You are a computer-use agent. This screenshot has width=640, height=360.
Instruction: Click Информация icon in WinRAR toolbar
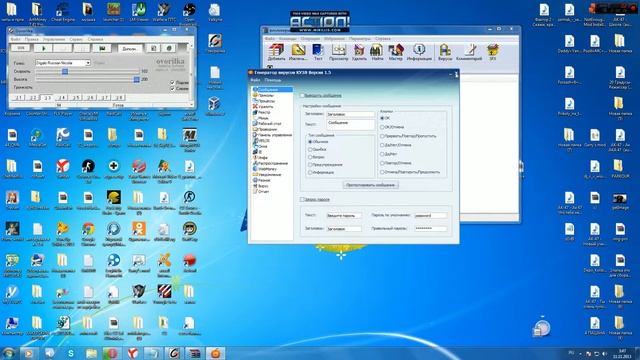coord(419,53)
